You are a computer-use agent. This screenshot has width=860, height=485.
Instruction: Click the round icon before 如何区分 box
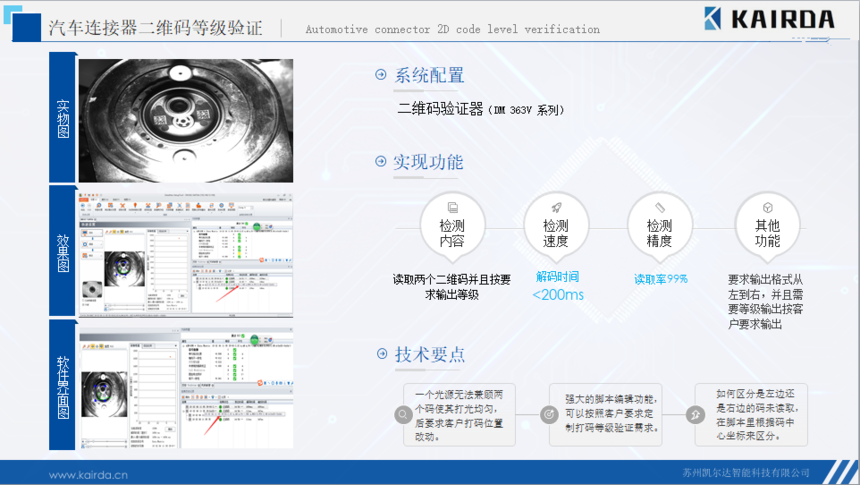pos(695,414)
